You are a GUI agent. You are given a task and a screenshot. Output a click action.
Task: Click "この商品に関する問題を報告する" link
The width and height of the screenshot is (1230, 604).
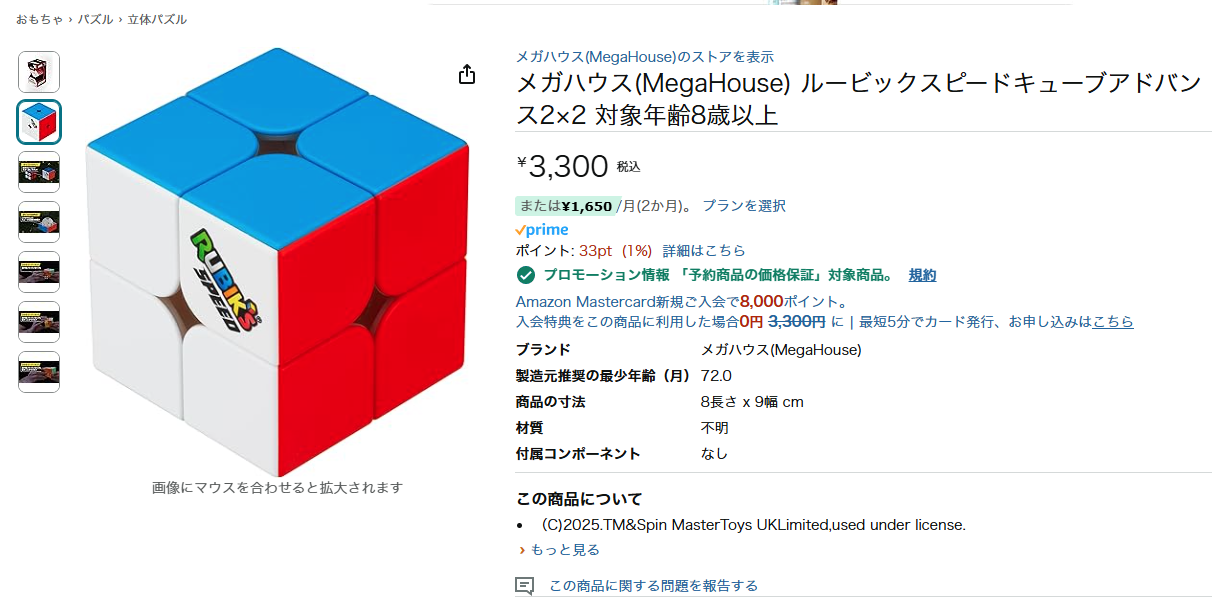(x=653, y=586)
